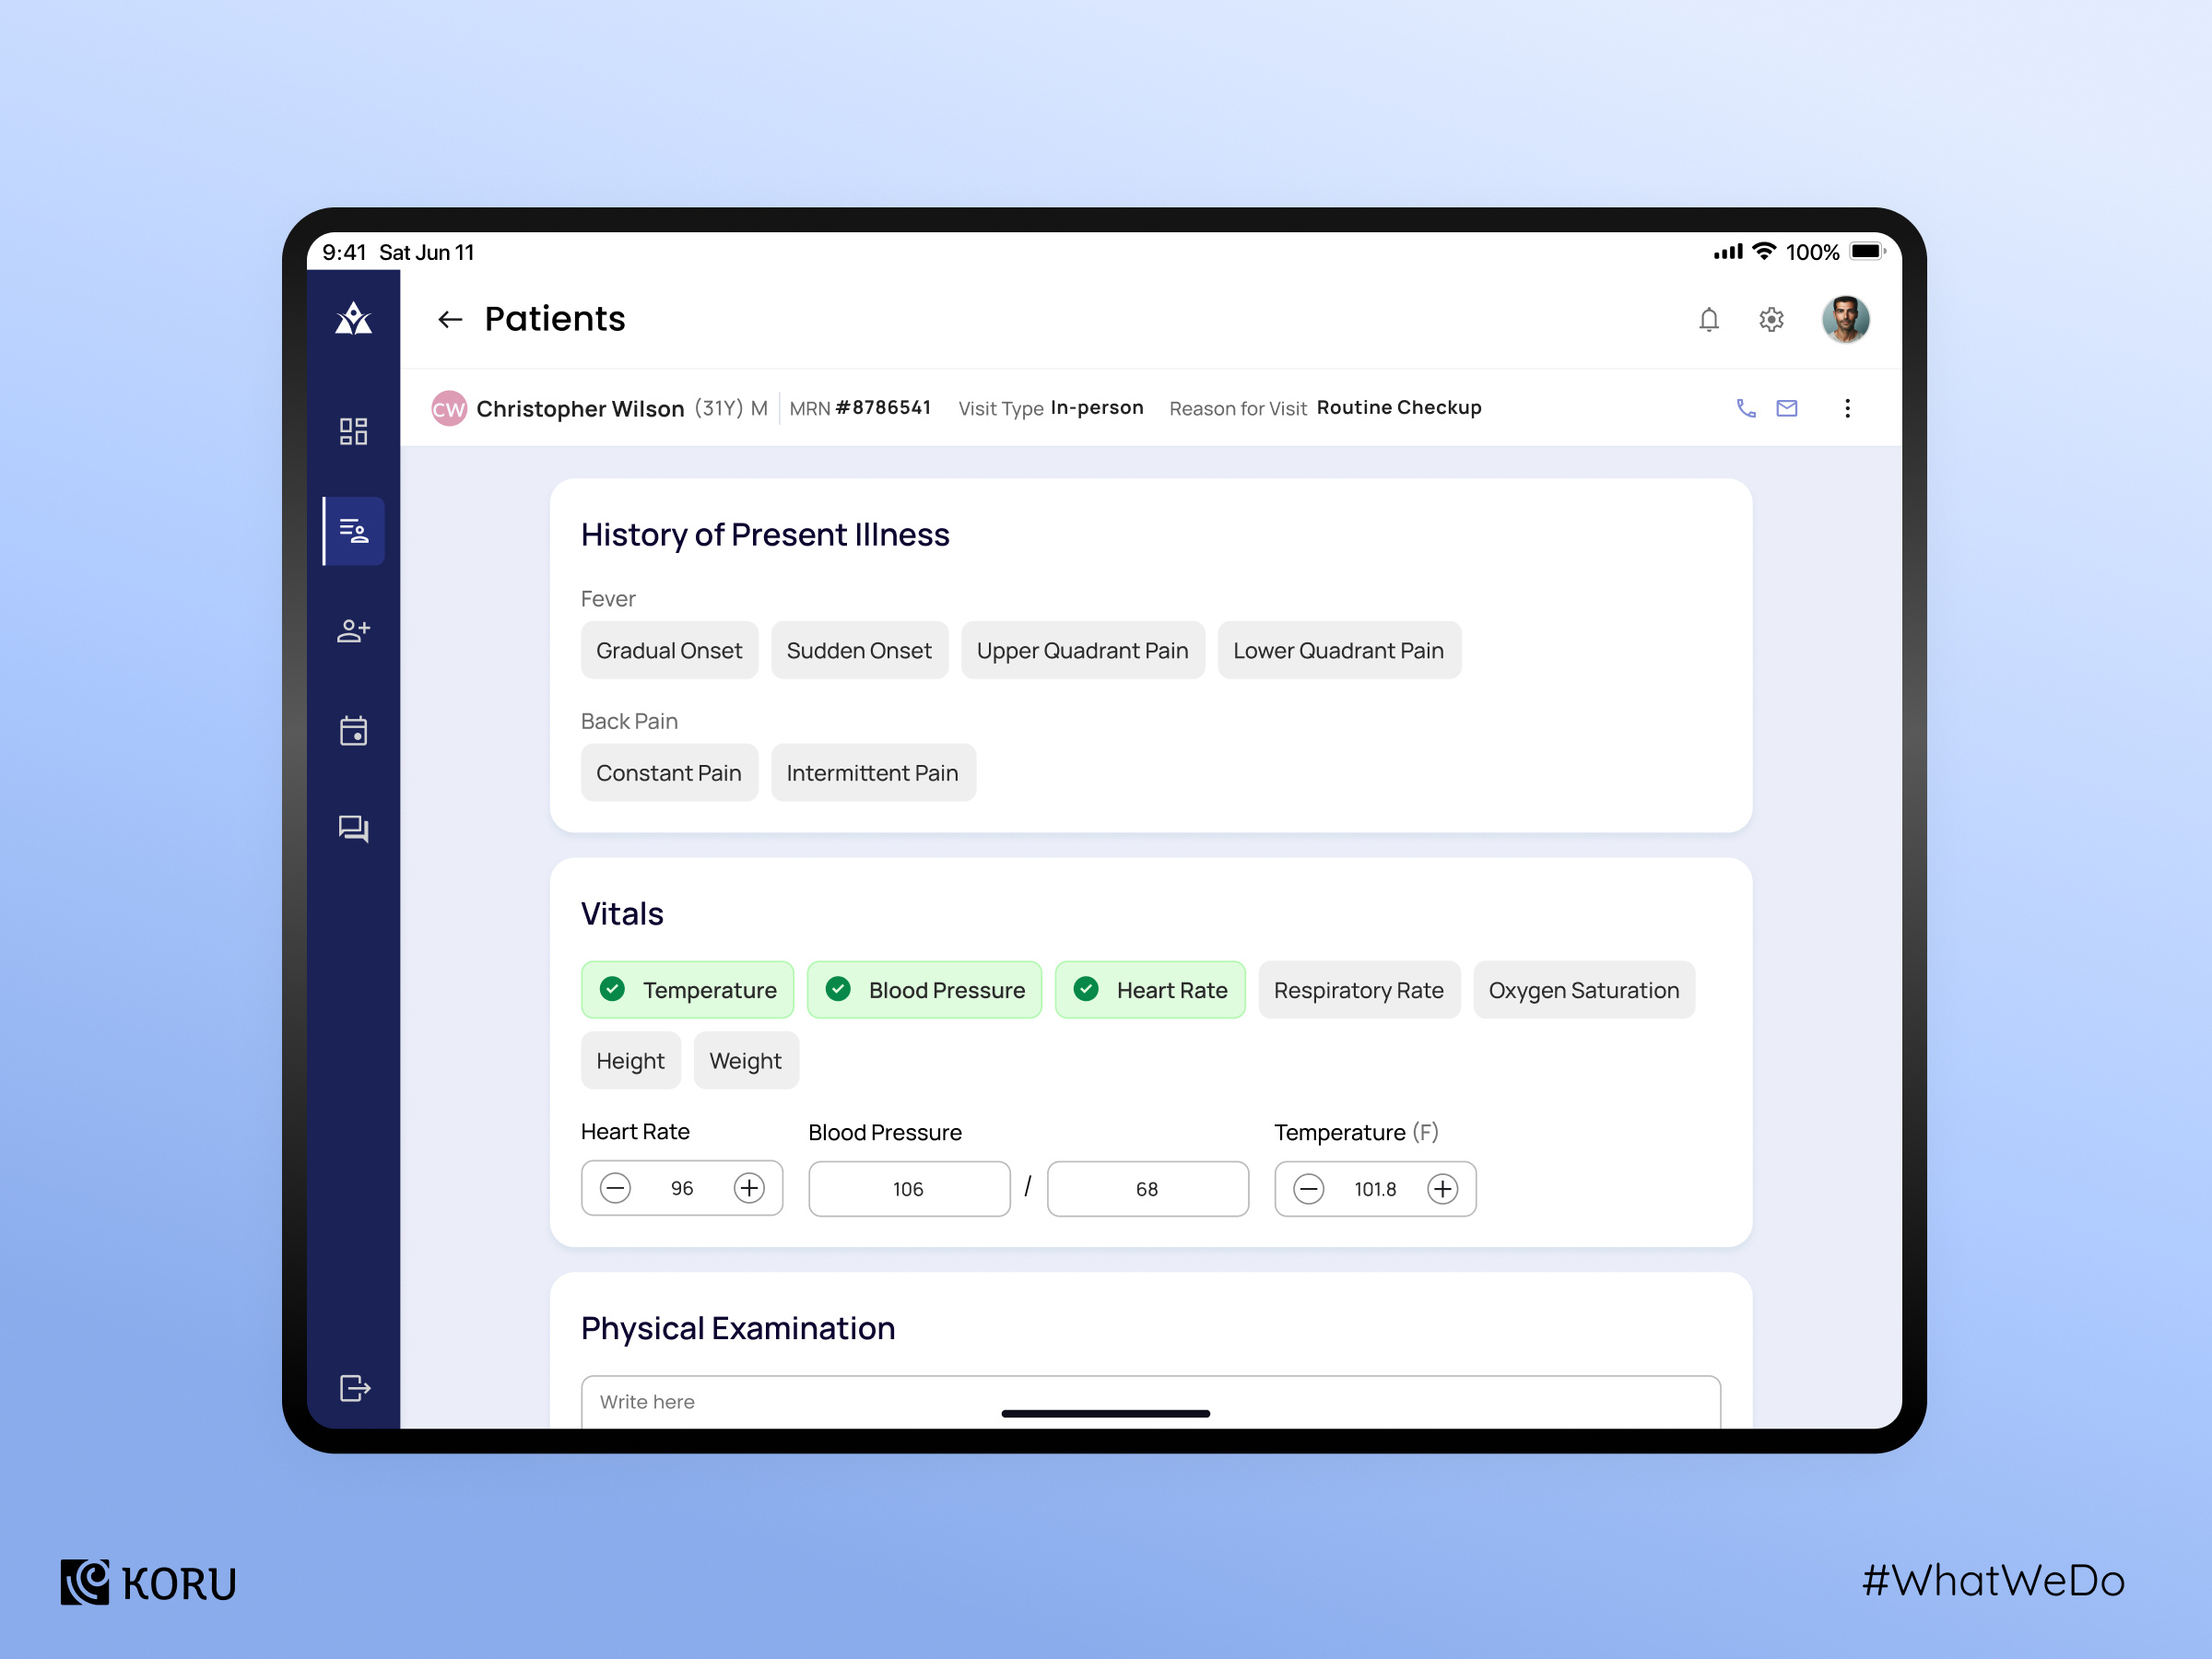Increase temperature using the plus stepper
The image size is (2212, 1659).
pyautogui.click(x=1442, y=1188)
